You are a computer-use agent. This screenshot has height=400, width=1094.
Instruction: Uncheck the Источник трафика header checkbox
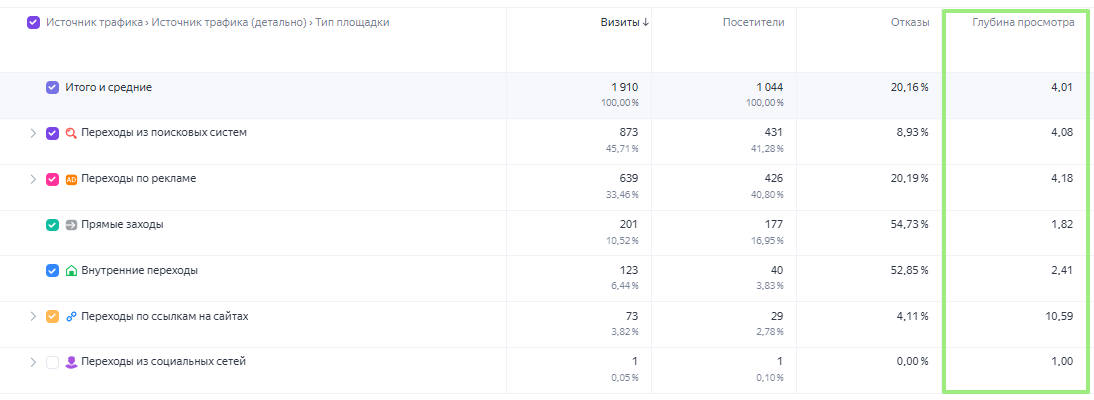pyautogui.click(x=33, y=23)
